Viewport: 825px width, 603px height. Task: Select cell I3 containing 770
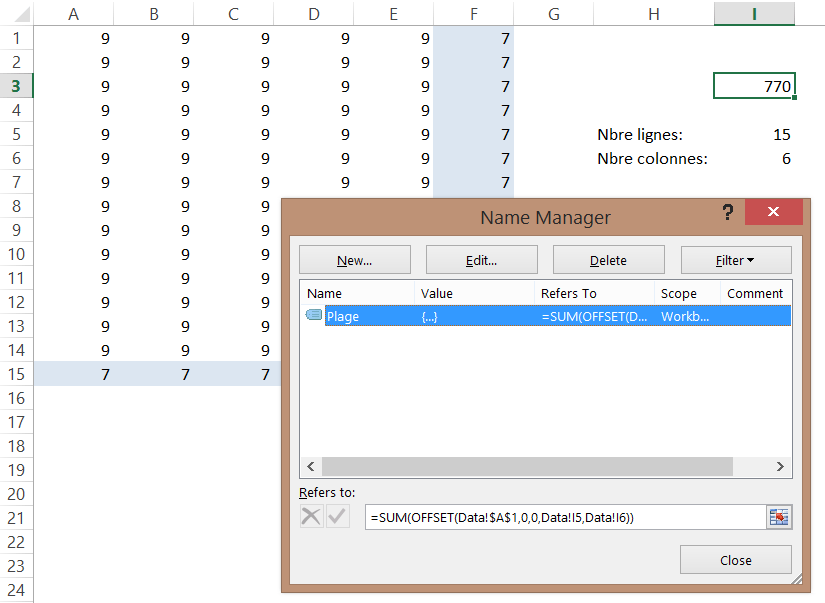[x=754, y=86]
